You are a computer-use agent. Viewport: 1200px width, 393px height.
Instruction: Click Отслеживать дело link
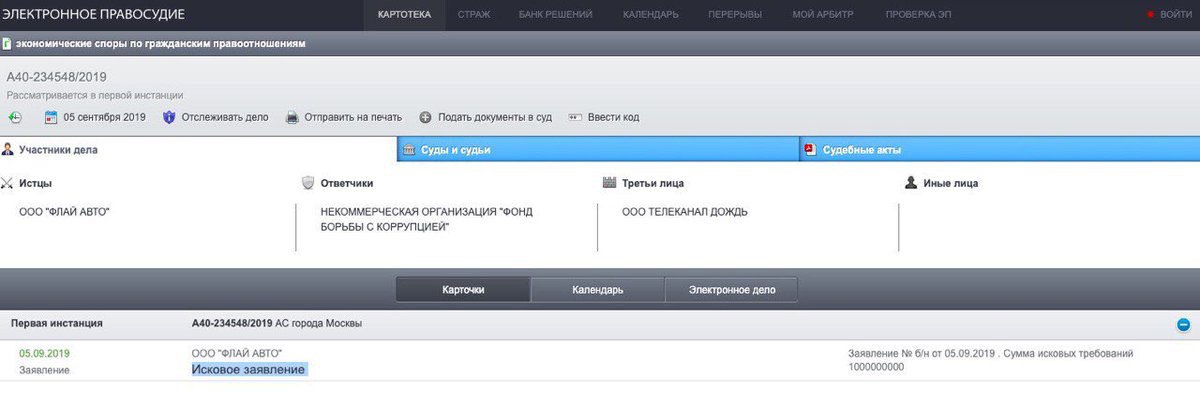(x=225, y=117)
